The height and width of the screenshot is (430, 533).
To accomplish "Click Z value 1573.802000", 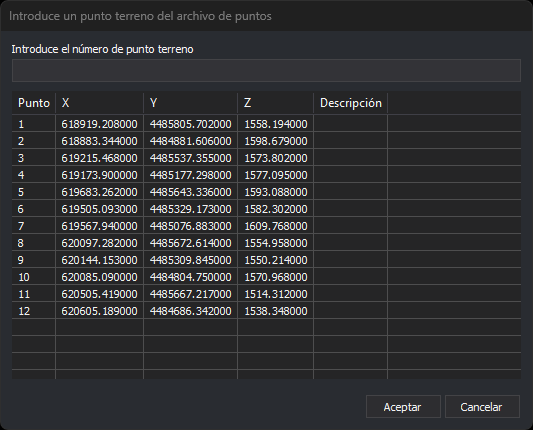I will 276,158.
